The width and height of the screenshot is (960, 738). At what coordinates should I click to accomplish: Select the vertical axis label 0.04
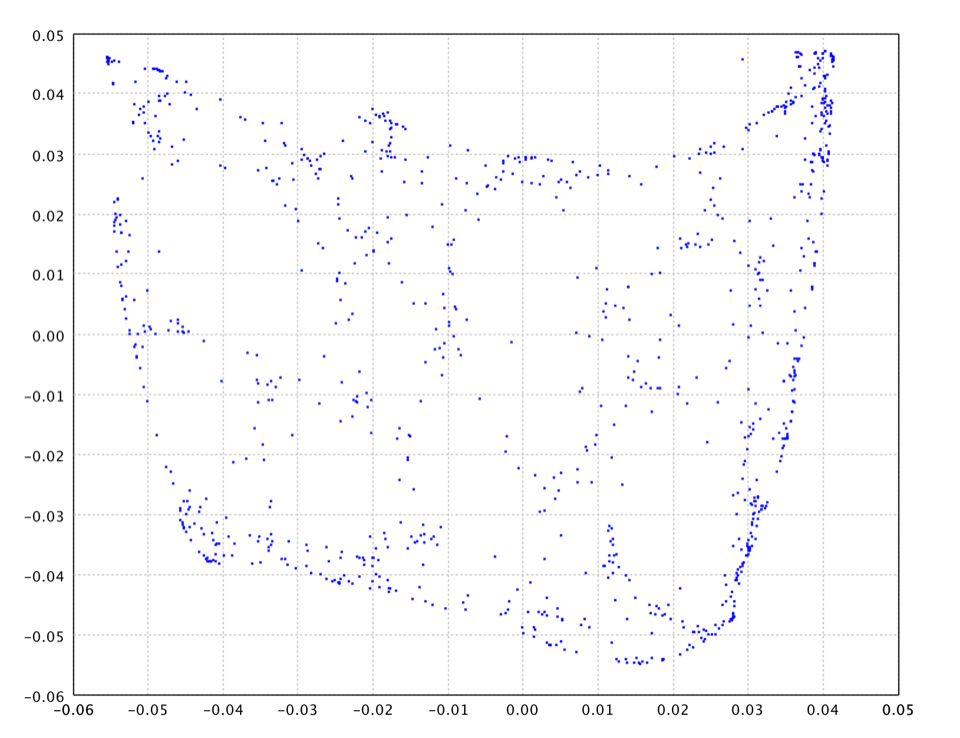[48, 95]
